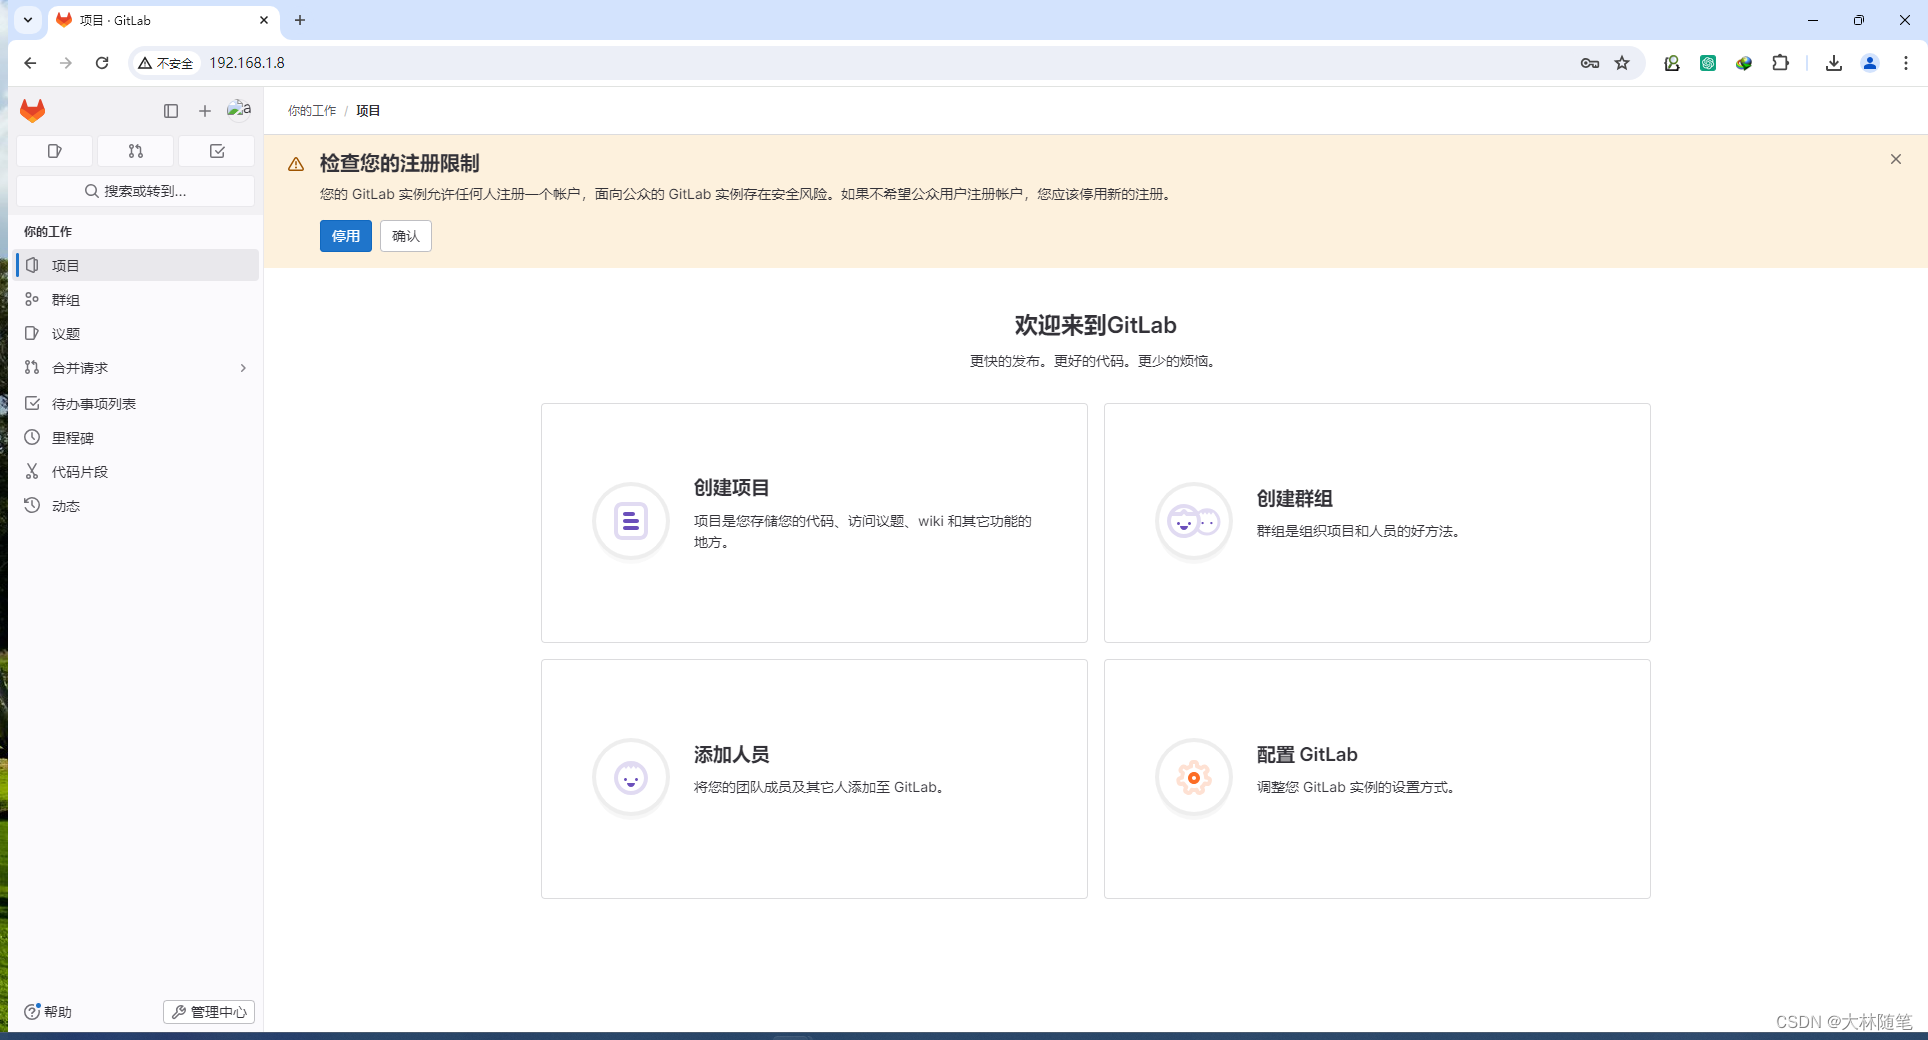Open the to-do list checkmark icon
The height and width of the screenshot is (1040, 1928).
pos(216,151)
